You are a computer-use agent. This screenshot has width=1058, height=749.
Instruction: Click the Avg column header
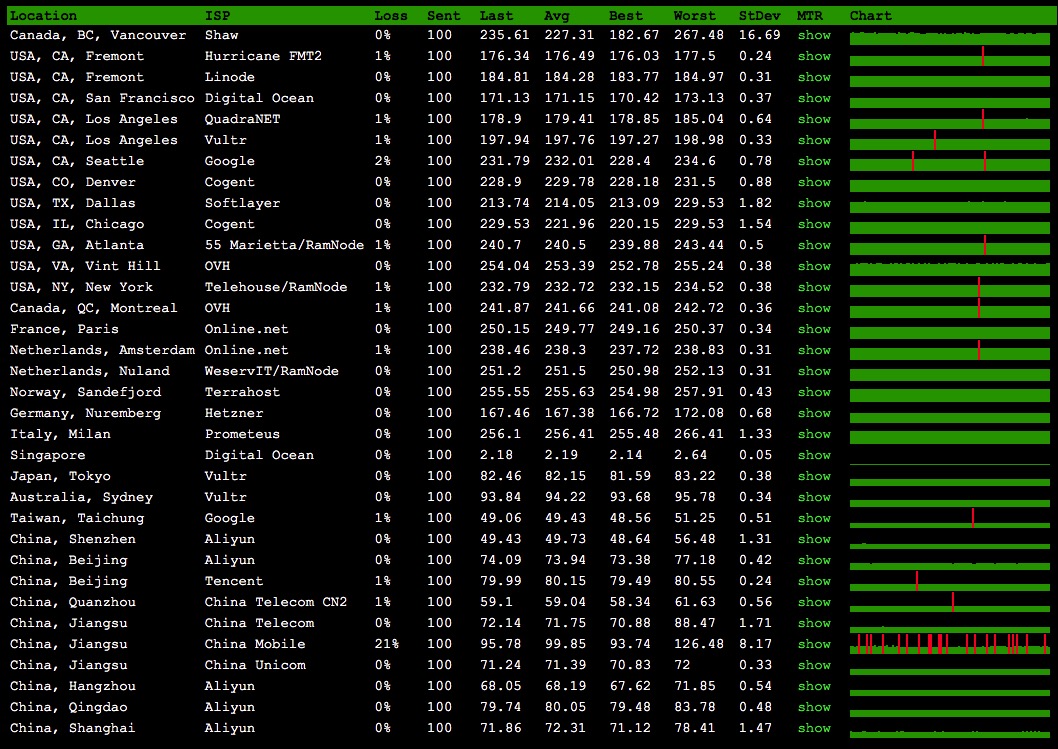click(x=557, y=16)
